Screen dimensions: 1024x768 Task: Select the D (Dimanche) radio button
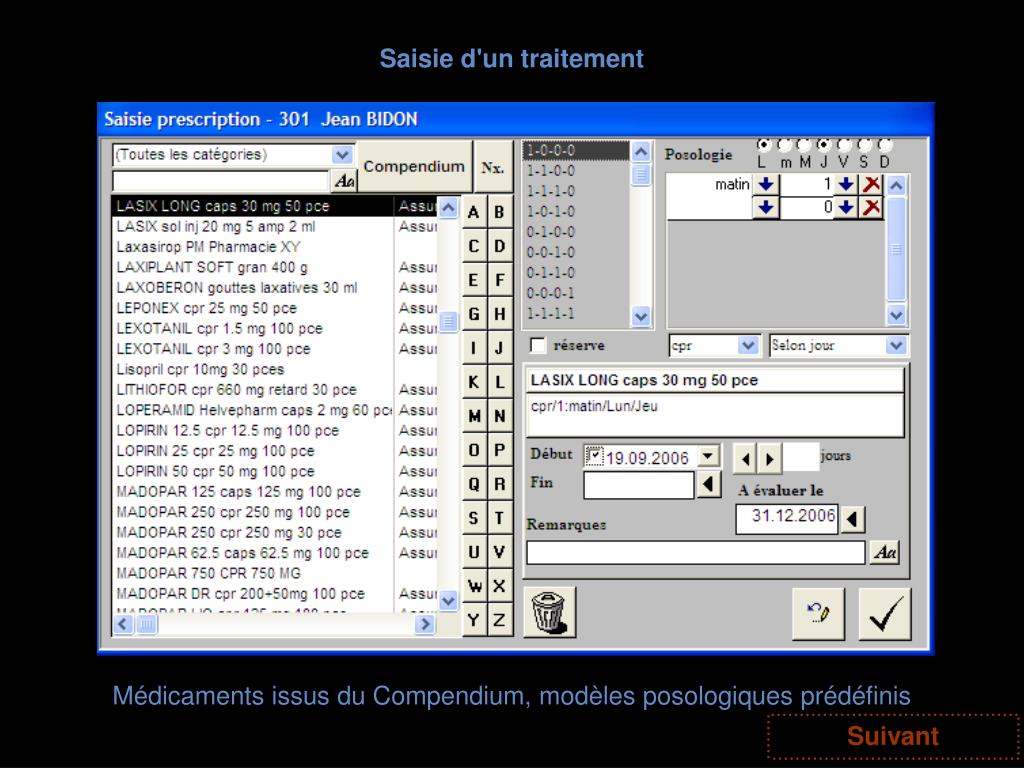click(885, 145)
